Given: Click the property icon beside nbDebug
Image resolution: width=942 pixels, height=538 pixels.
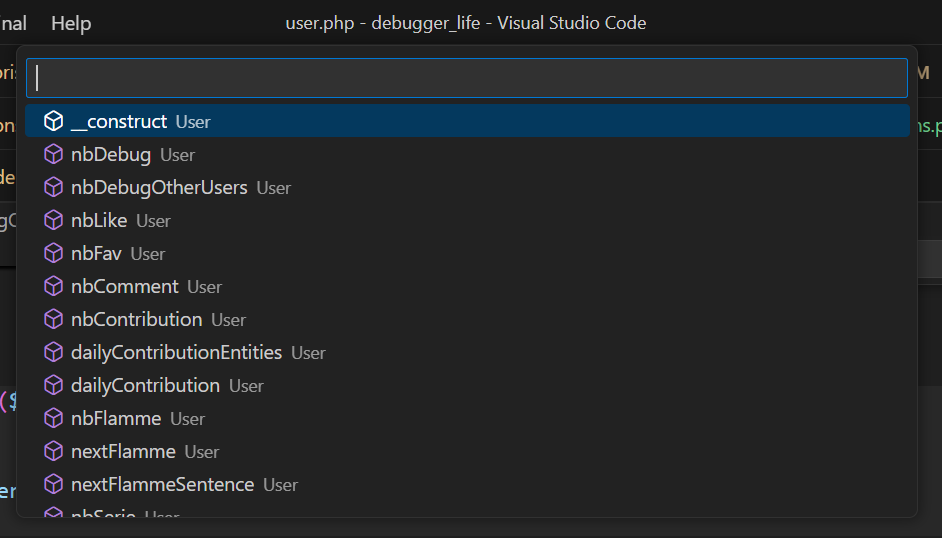Looking at the screenshot, I should (53, 154).
